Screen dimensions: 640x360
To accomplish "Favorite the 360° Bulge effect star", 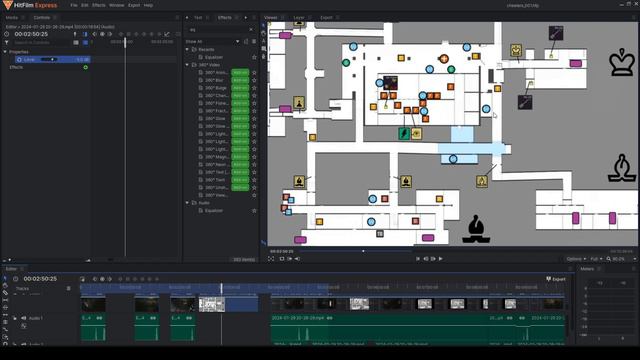I will coord(254,88).
